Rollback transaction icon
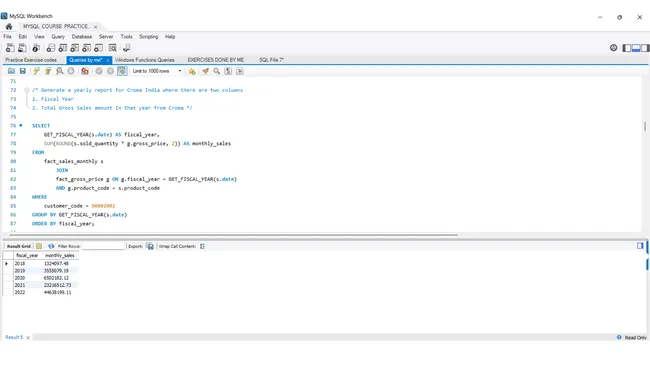This screenshot has height=366, width=650. click(110, 71)
